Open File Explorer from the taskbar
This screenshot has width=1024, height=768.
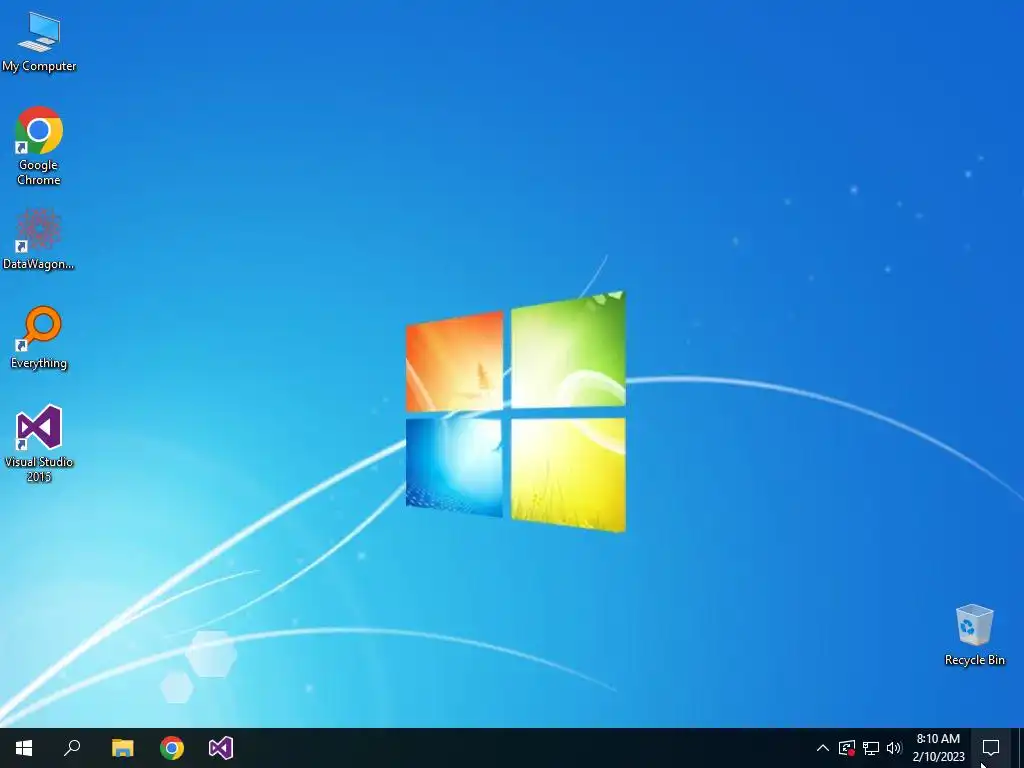pos(122,748)
